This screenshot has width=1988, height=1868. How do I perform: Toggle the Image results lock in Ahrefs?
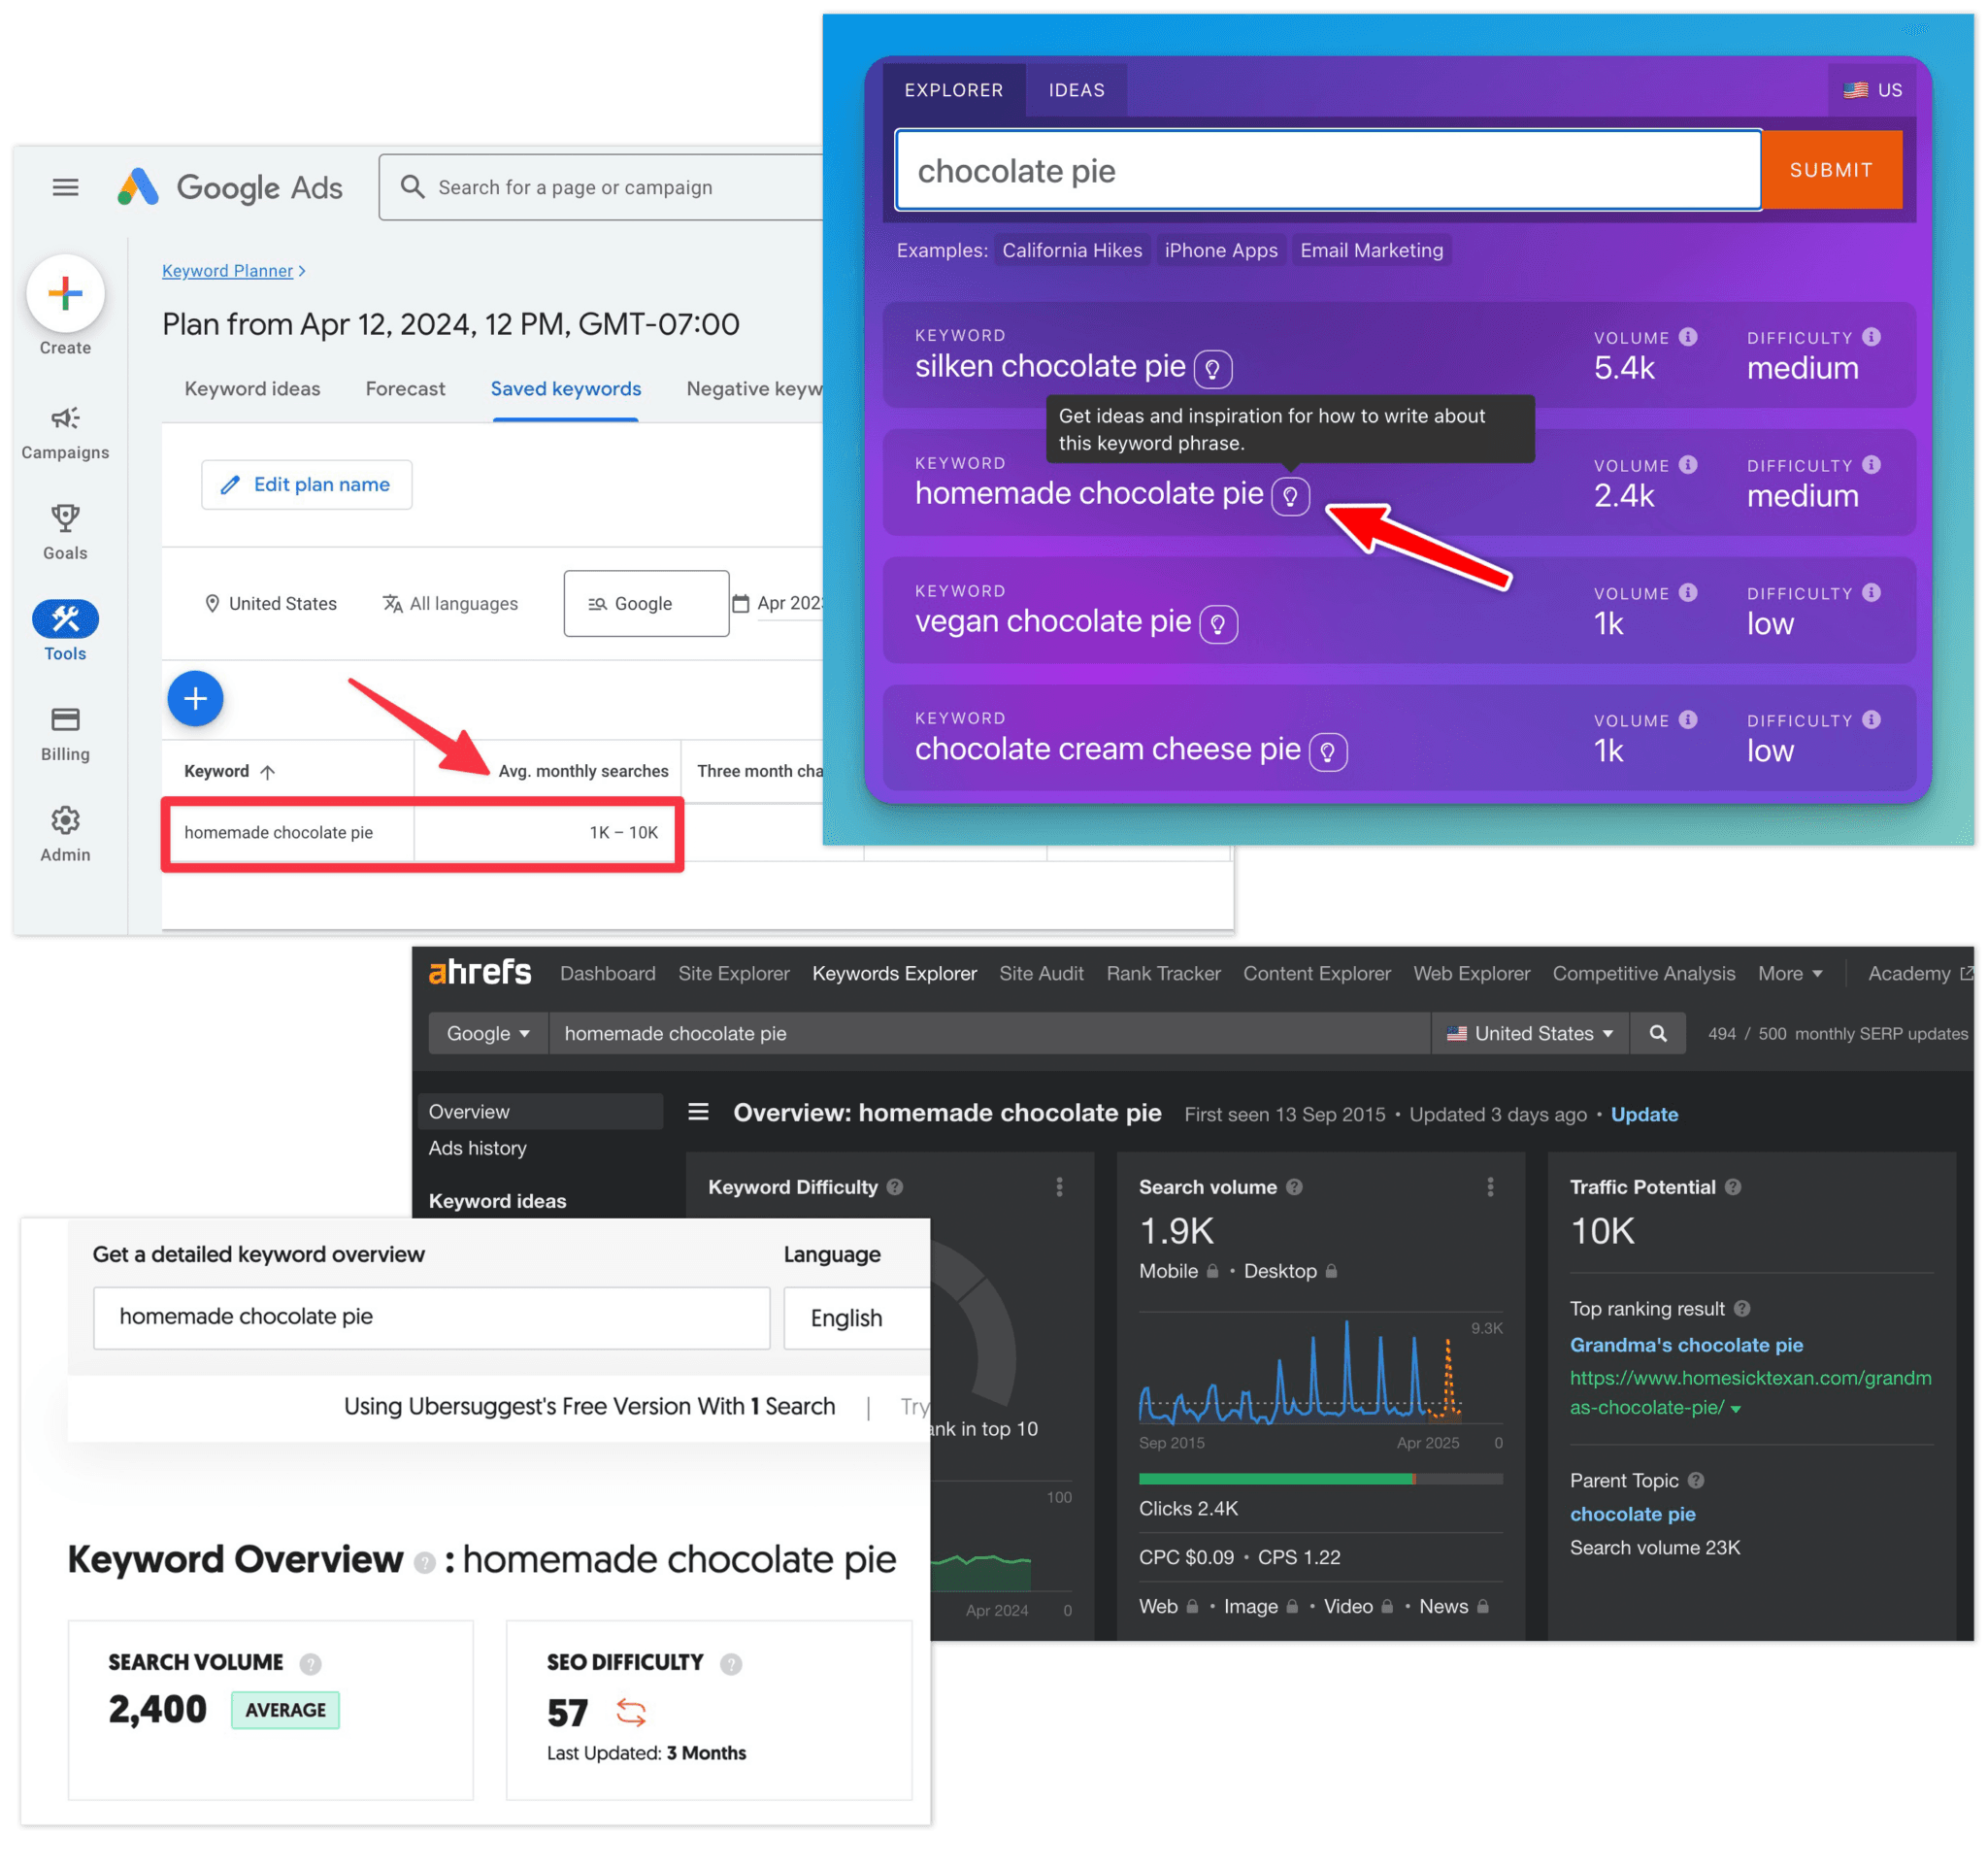coord(1293,1607)
